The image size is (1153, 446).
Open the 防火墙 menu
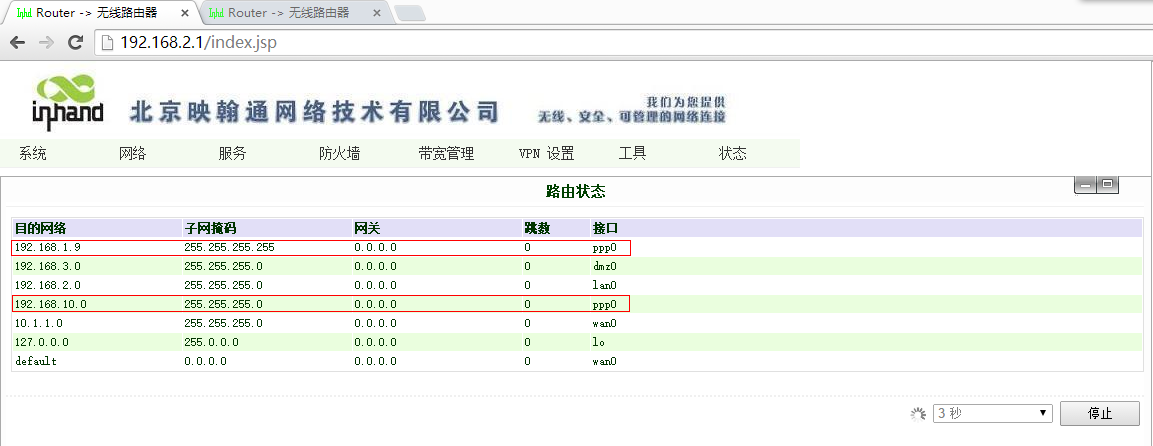(x=340, y=154)
